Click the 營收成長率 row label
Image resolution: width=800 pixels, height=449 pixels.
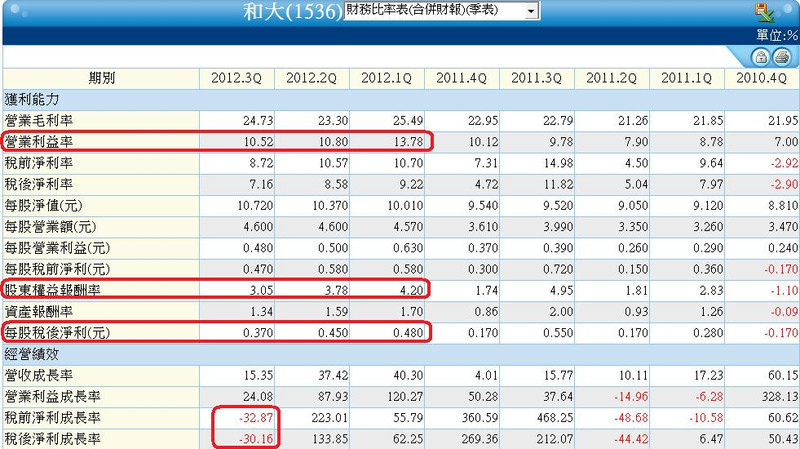tap(39, 376)
